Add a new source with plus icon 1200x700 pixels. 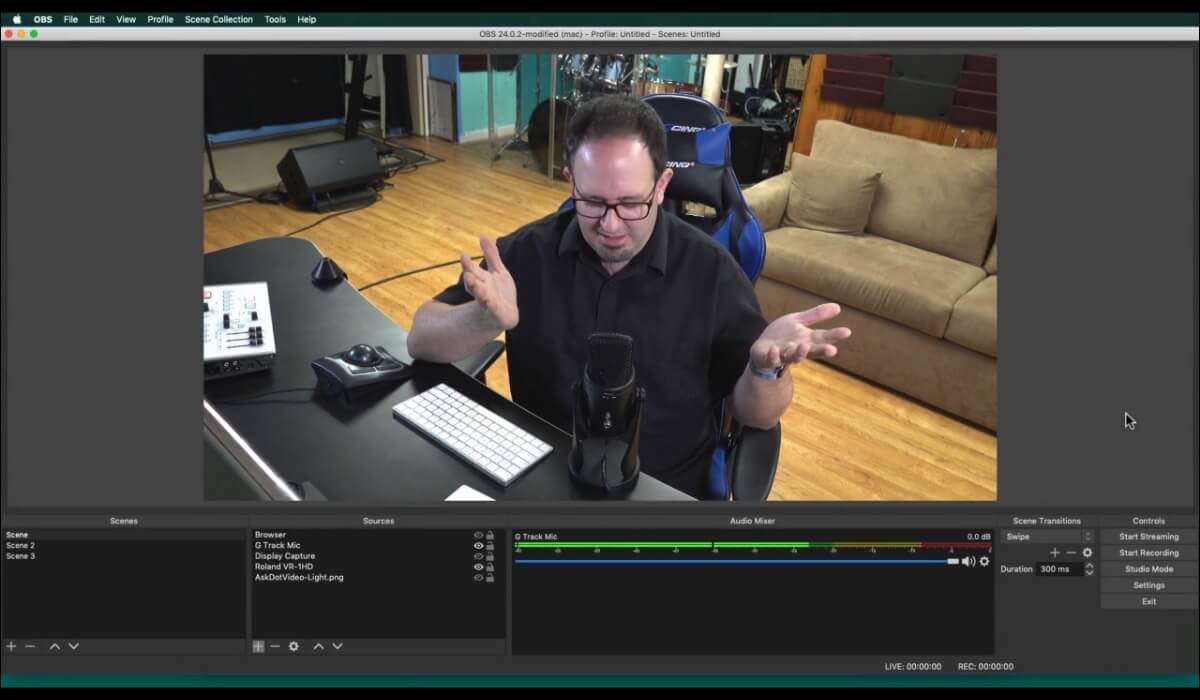click(258, 647)
